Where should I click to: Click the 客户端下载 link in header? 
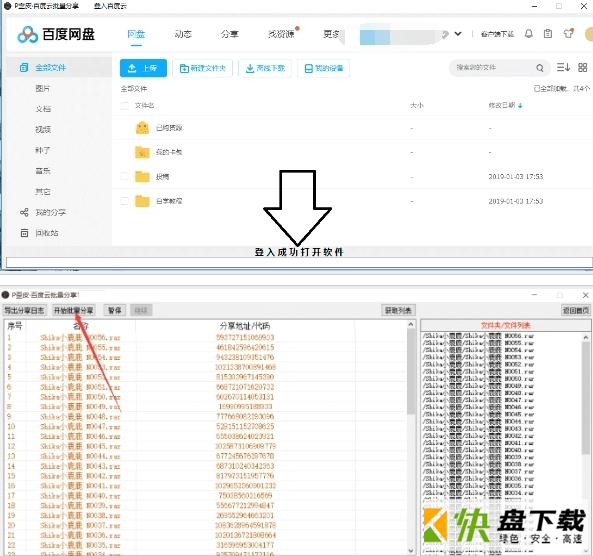[497, 34]
